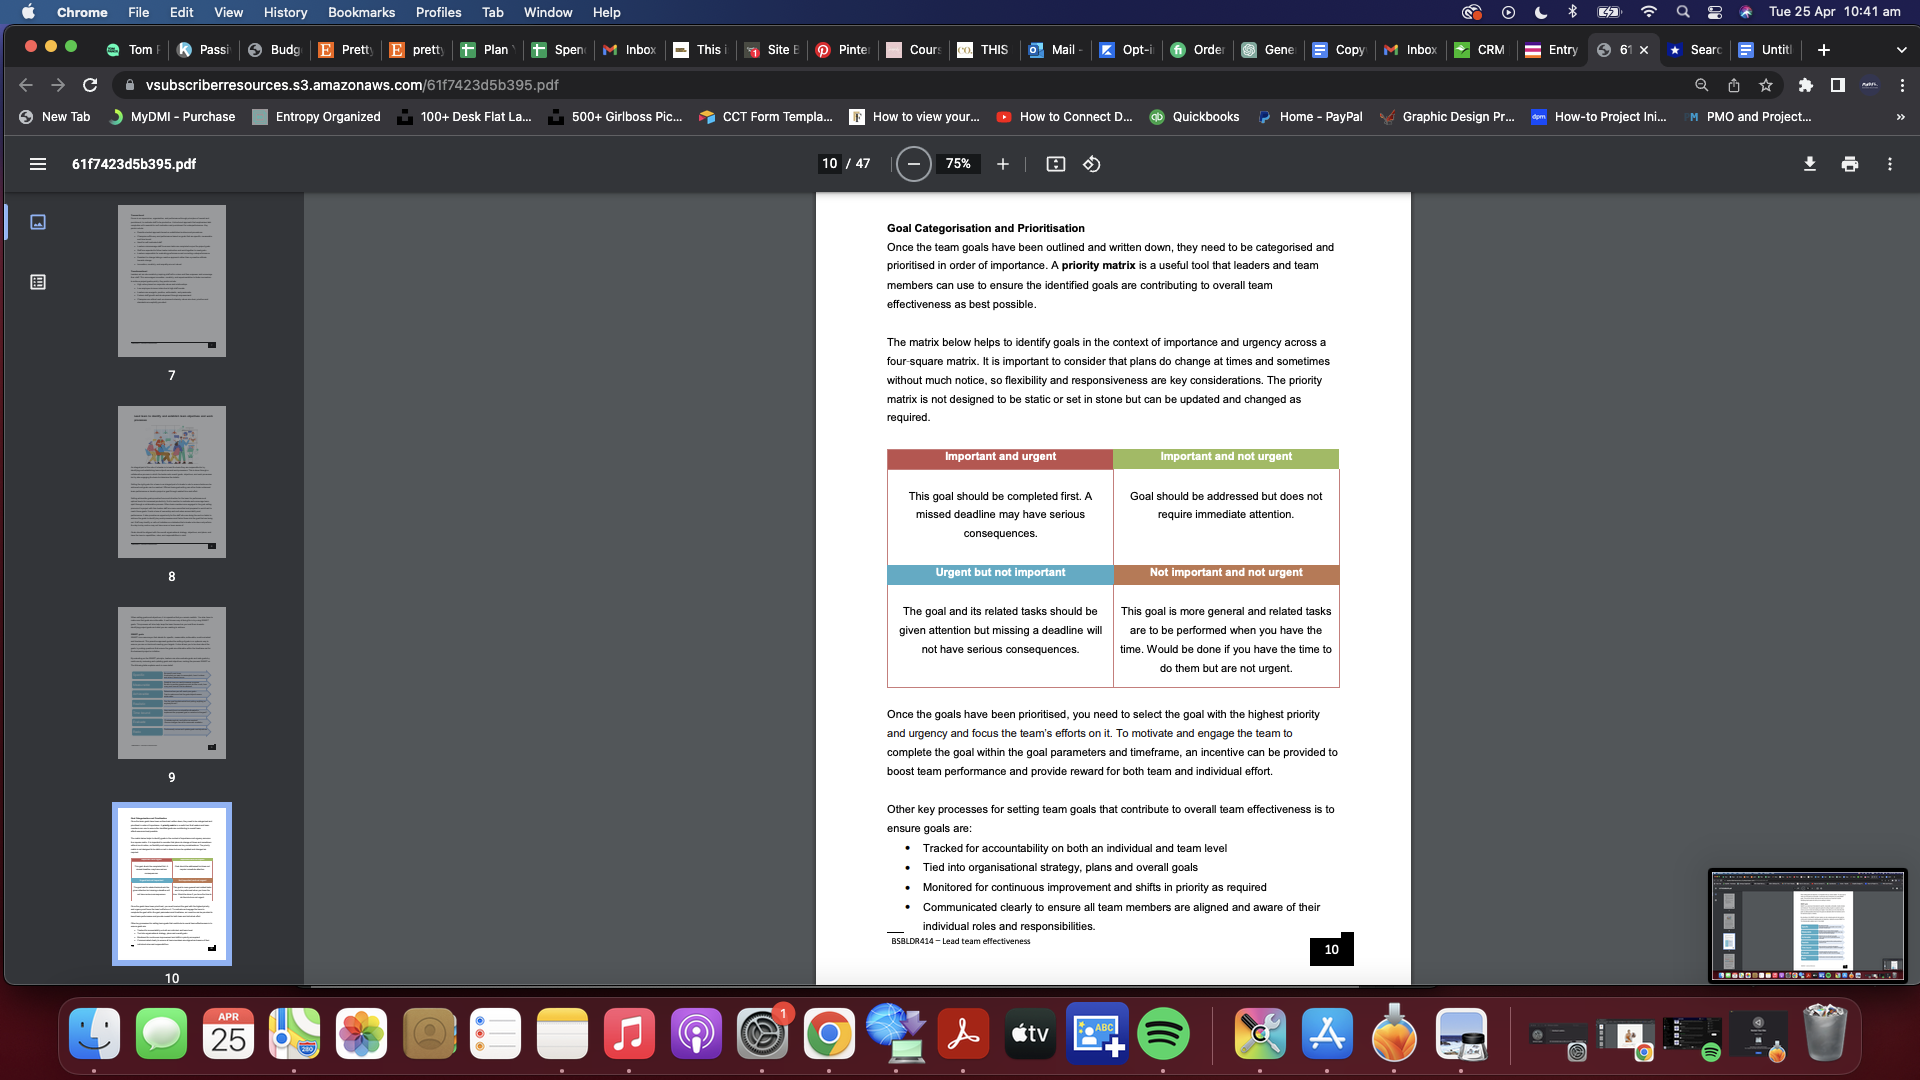The image size is (1920, 1080).
Task: Zoom in the PDF page
Action: tap(1003, 164)
